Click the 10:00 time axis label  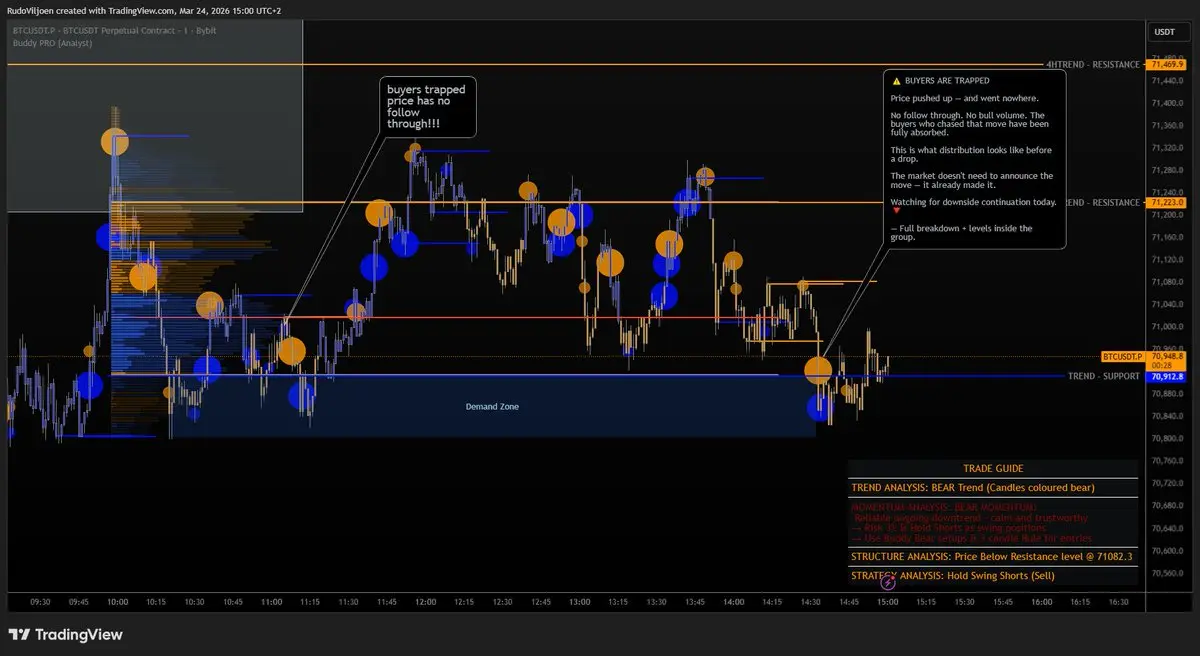[118, 602]
